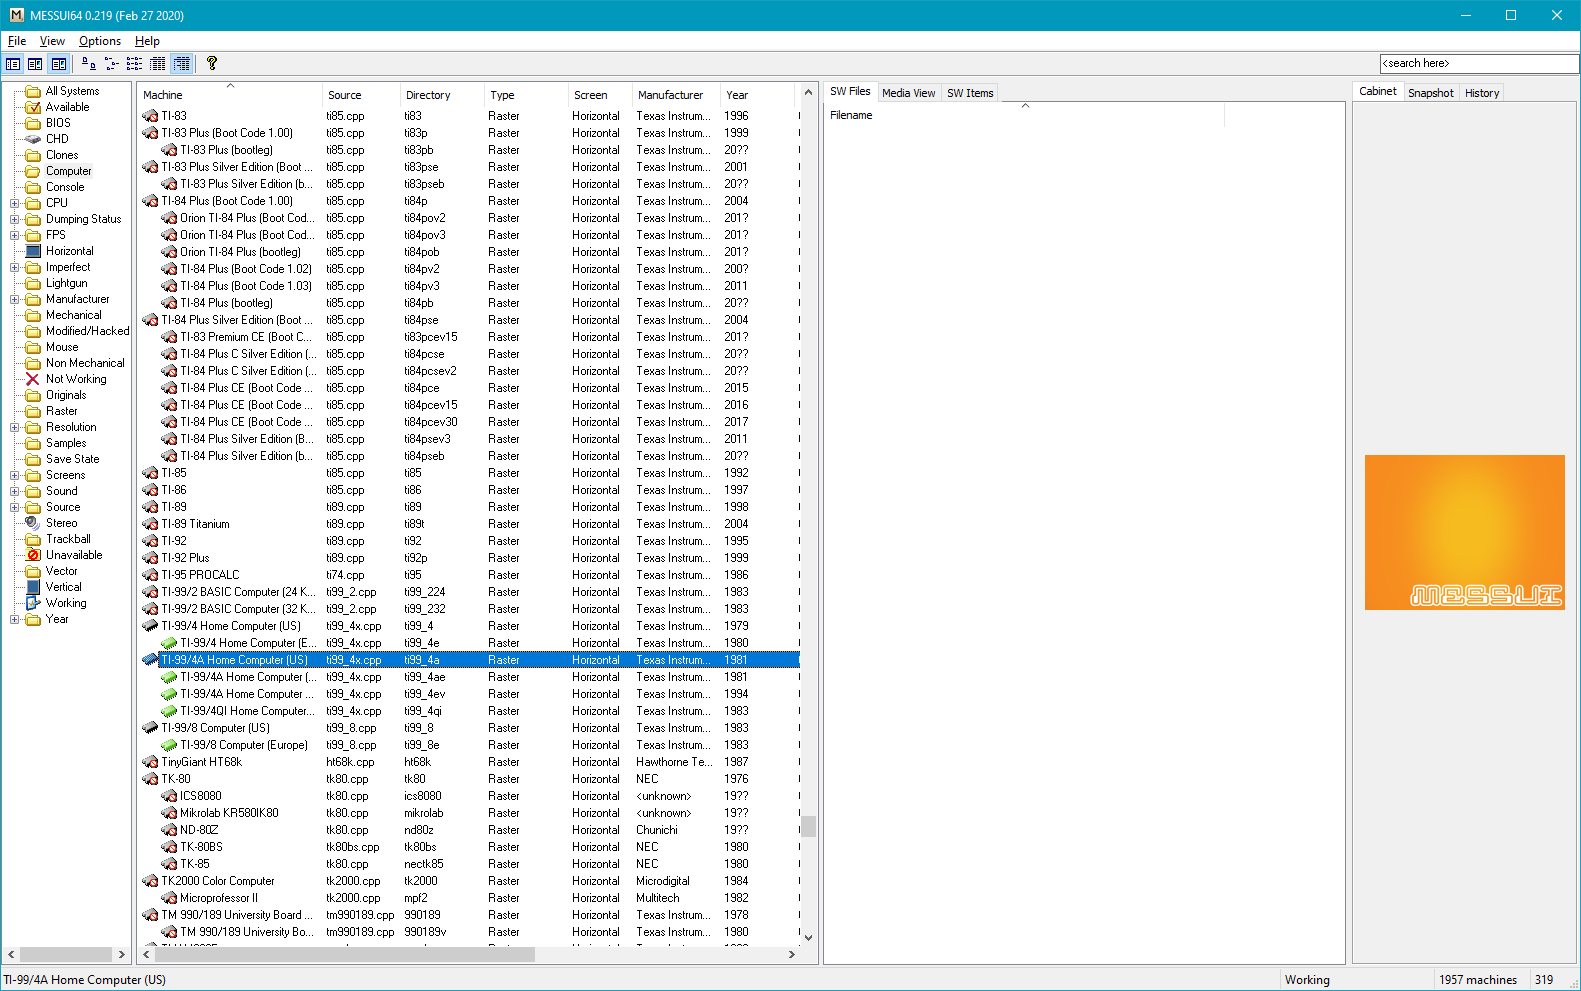Open the View menu
Screen dimensions: 1581x991
point(52,41)
